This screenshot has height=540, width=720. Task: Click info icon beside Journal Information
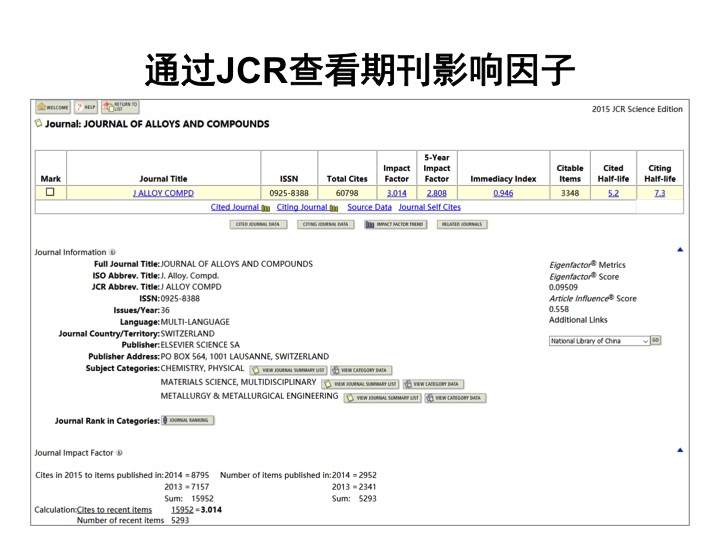coord(112,252)
